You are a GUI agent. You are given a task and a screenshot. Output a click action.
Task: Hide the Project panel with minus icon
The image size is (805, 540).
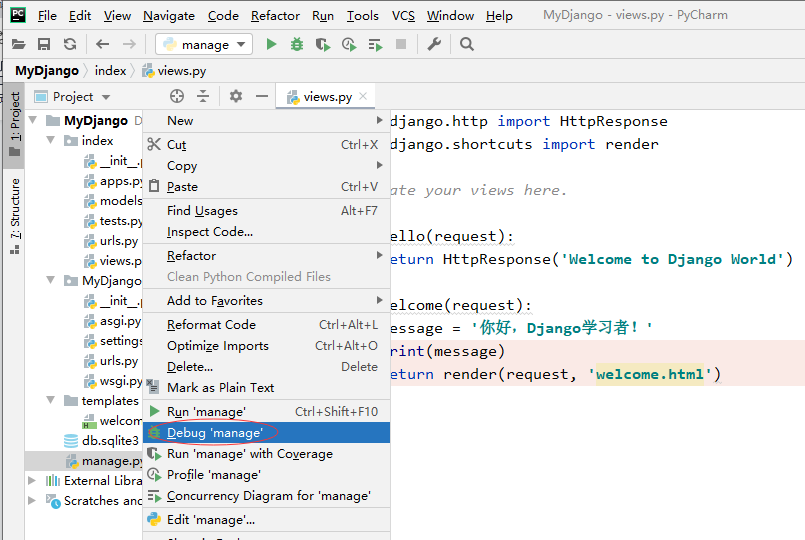pos(262,96)
